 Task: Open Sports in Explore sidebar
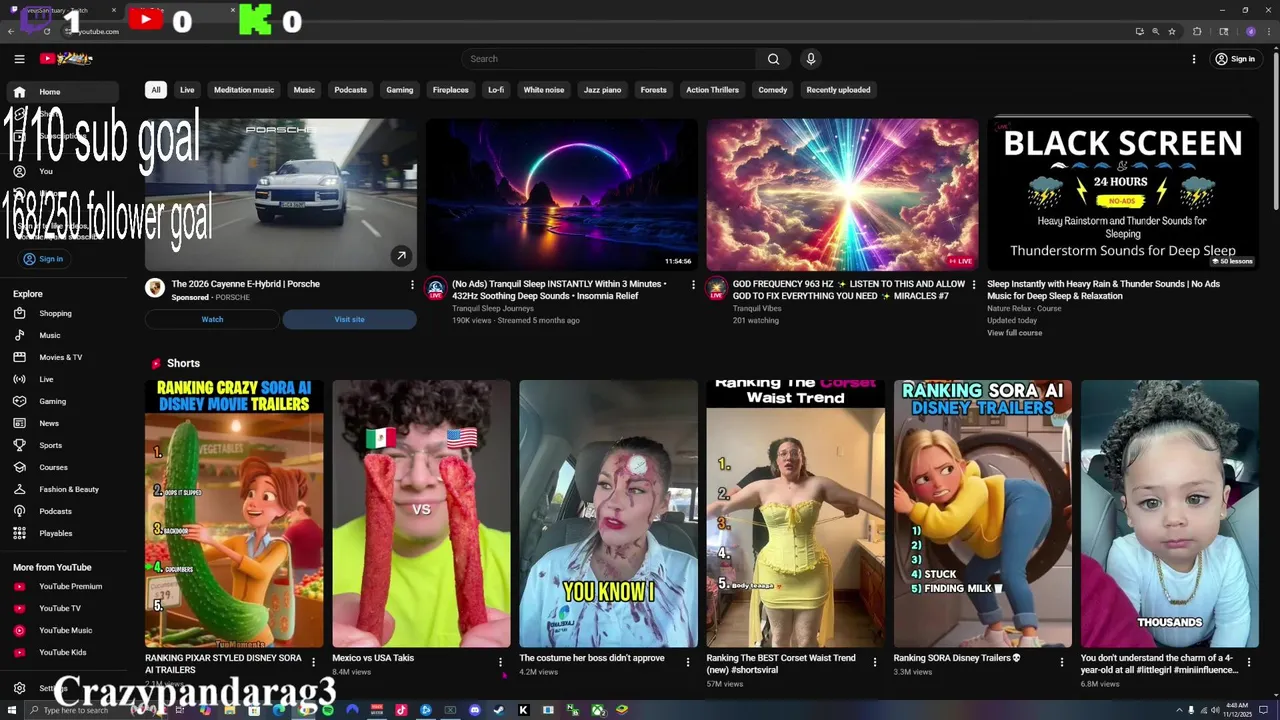(63, 445)
